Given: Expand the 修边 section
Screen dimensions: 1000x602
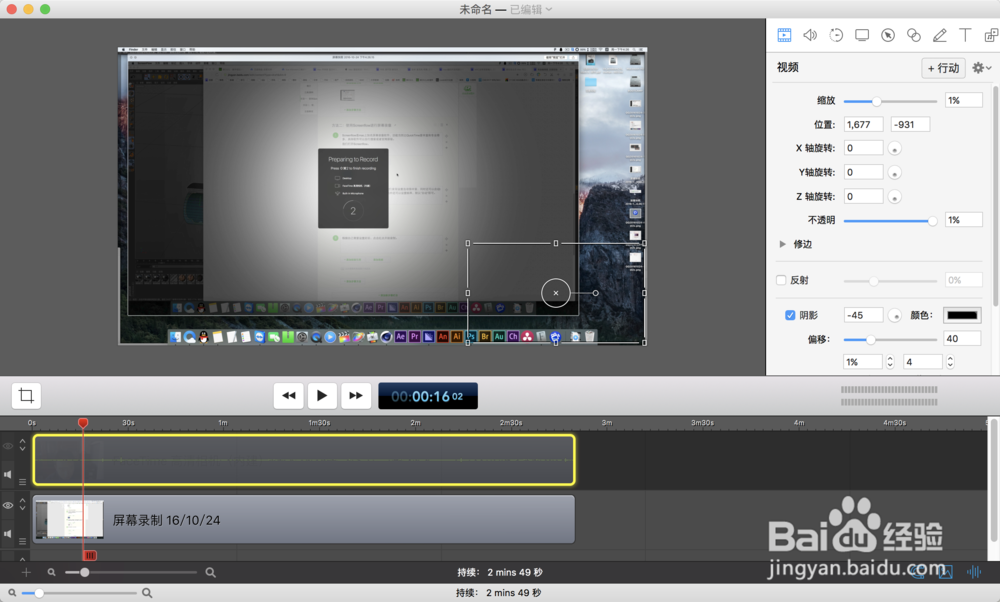Looking at the screenshot, I should point(783,244).
